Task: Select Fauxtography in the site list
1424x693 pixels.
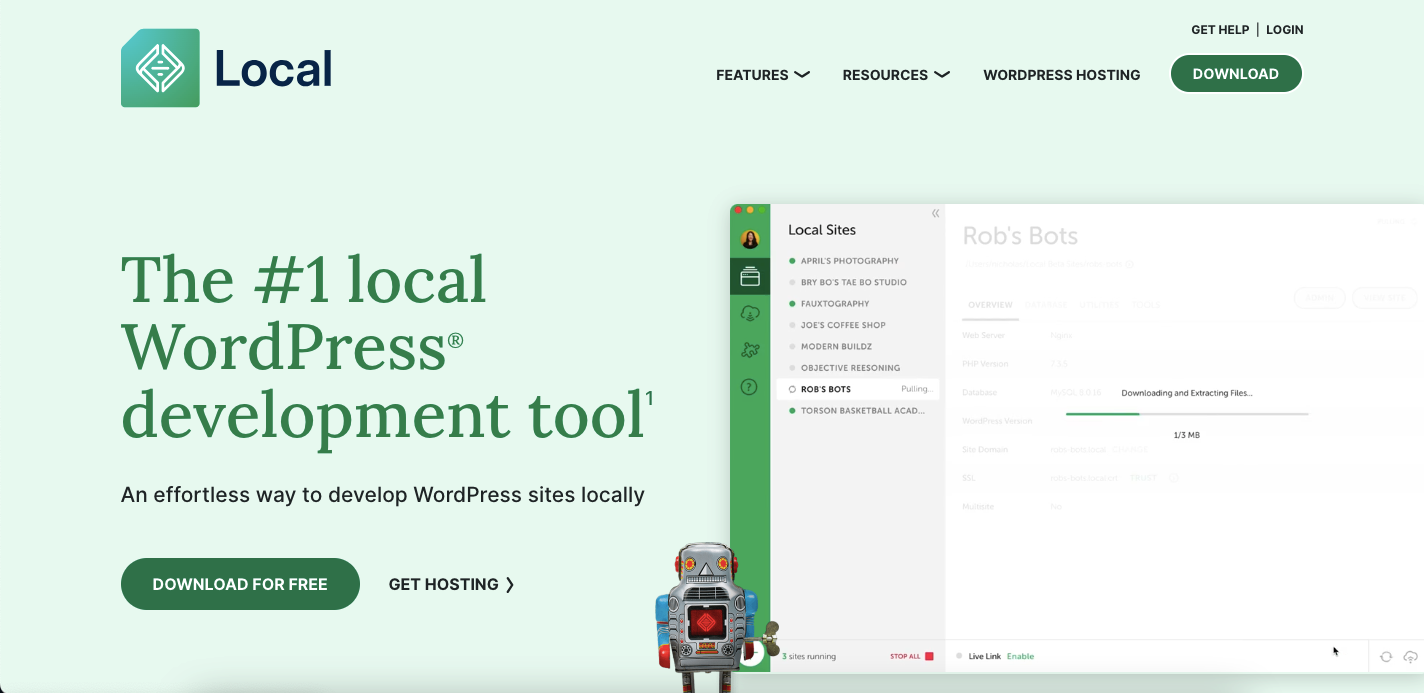Action: 835,304
